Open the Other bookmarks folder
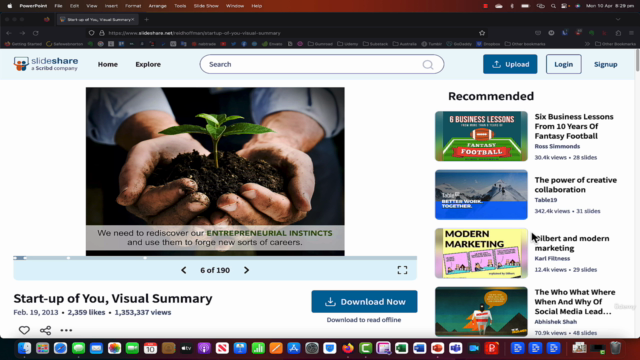This screenshot has width=640, height=360. [x=525, y=44]
